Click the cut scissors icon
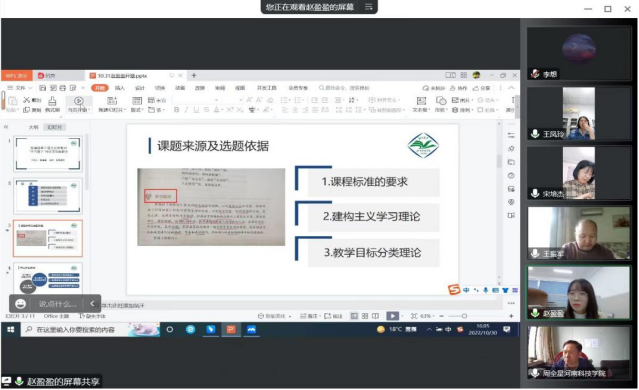The image size is (639, 390). click(x=26, y=100)
